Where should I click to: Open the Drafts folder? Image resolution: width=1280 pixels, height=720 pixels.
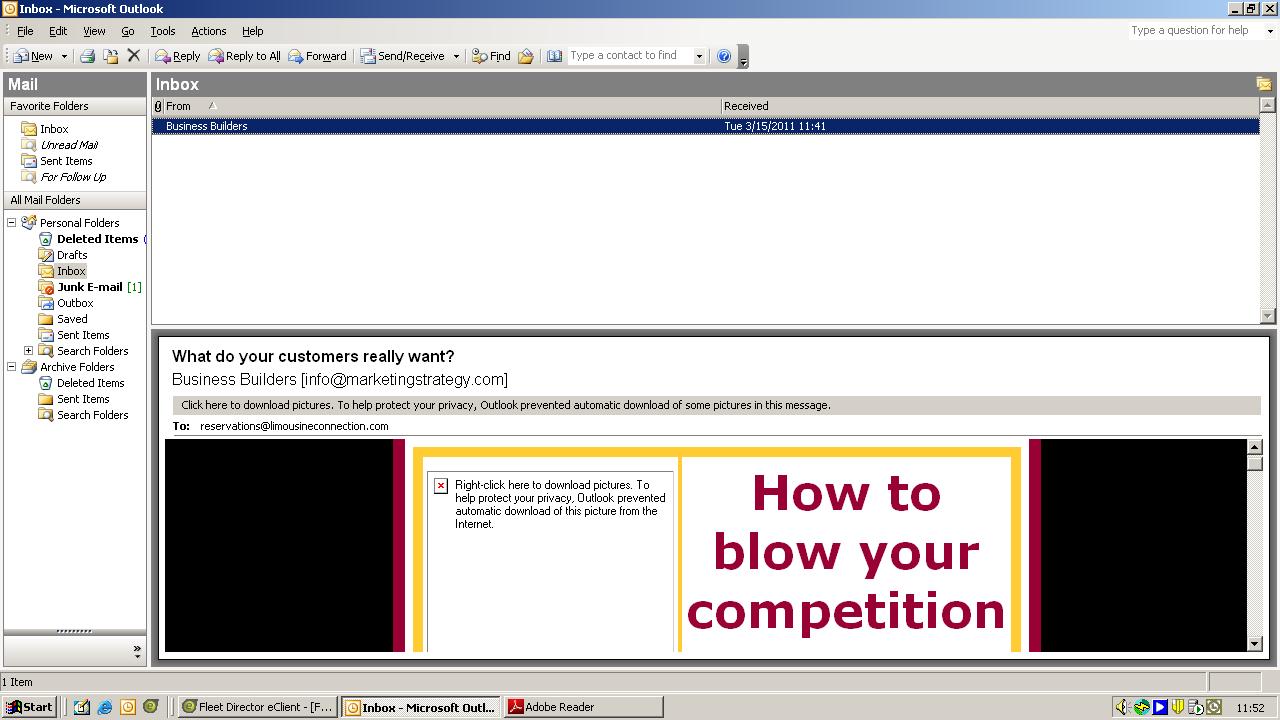pos(72,255)
